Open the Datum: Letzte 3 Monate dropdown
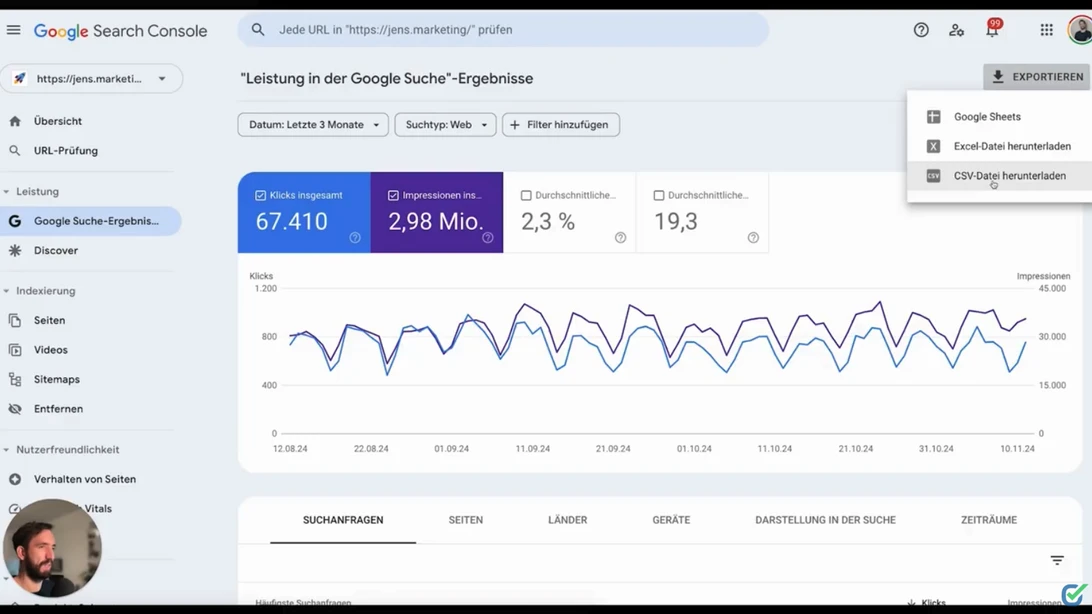Image resolution: width=1092 pixels, height=614 pixels. click(313, 125)
